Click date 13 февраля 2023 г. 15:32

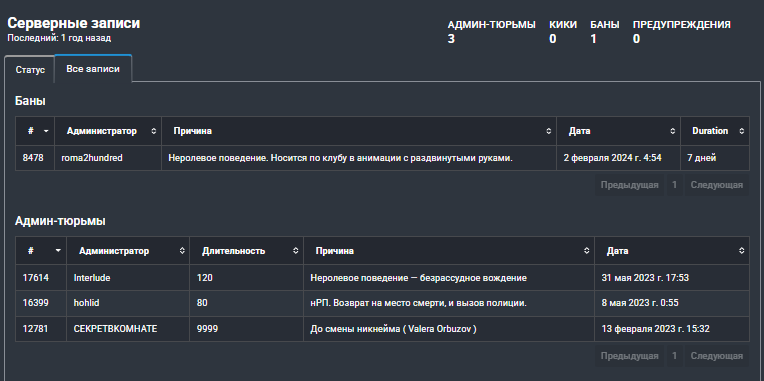pyautogui.click(x=655, y=329)
